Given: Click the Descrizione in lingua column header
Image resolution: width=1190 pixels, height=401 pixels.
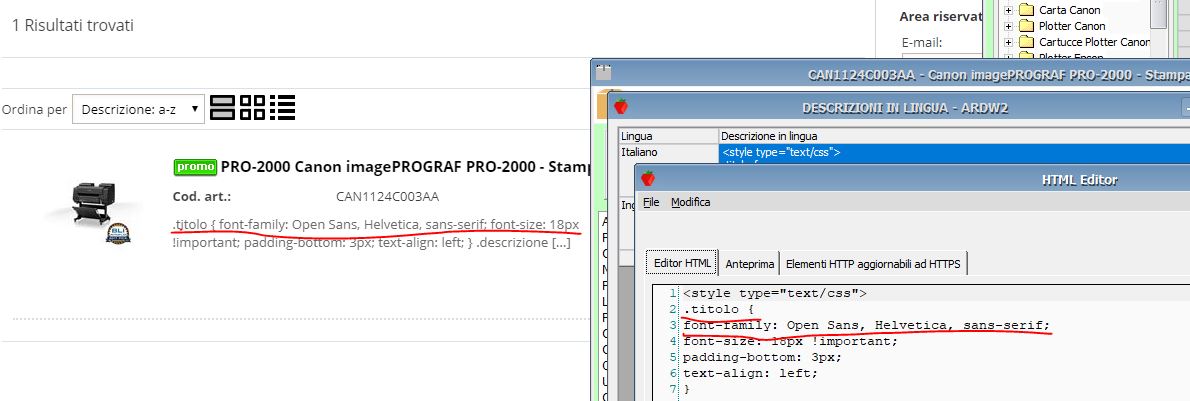Looking at the screenshot, I should tap(954, 136).
